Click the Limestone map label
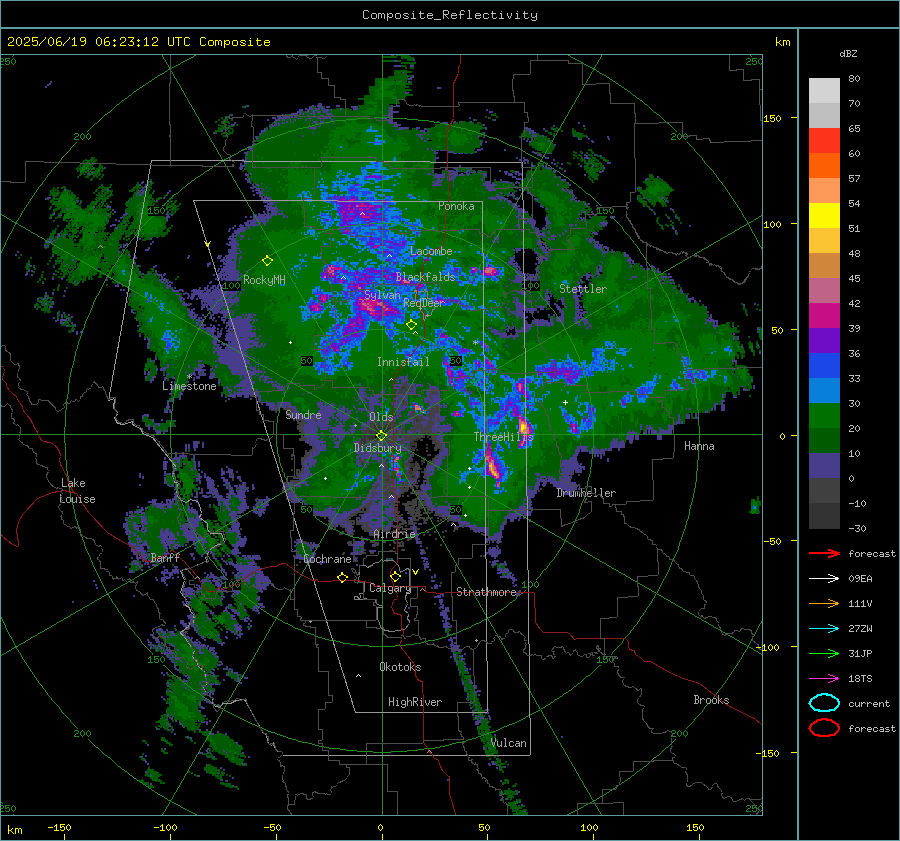The width and height of the screenshot is (900, 841). 189,386
